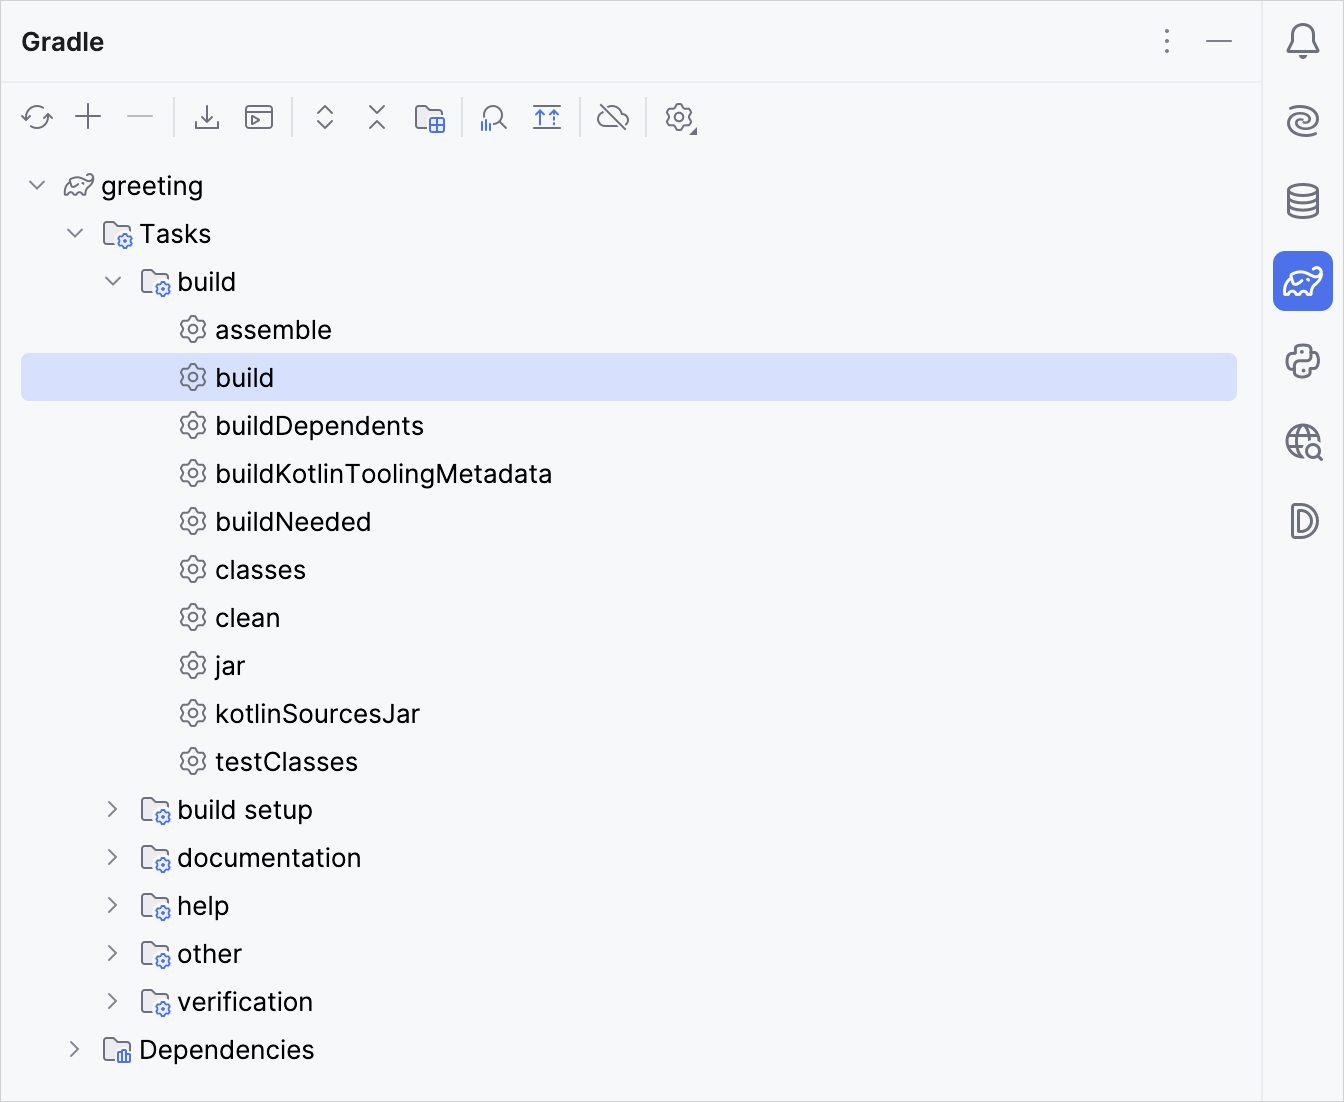Toggle the Gradle tool window sidebar button

(1302, 281)
